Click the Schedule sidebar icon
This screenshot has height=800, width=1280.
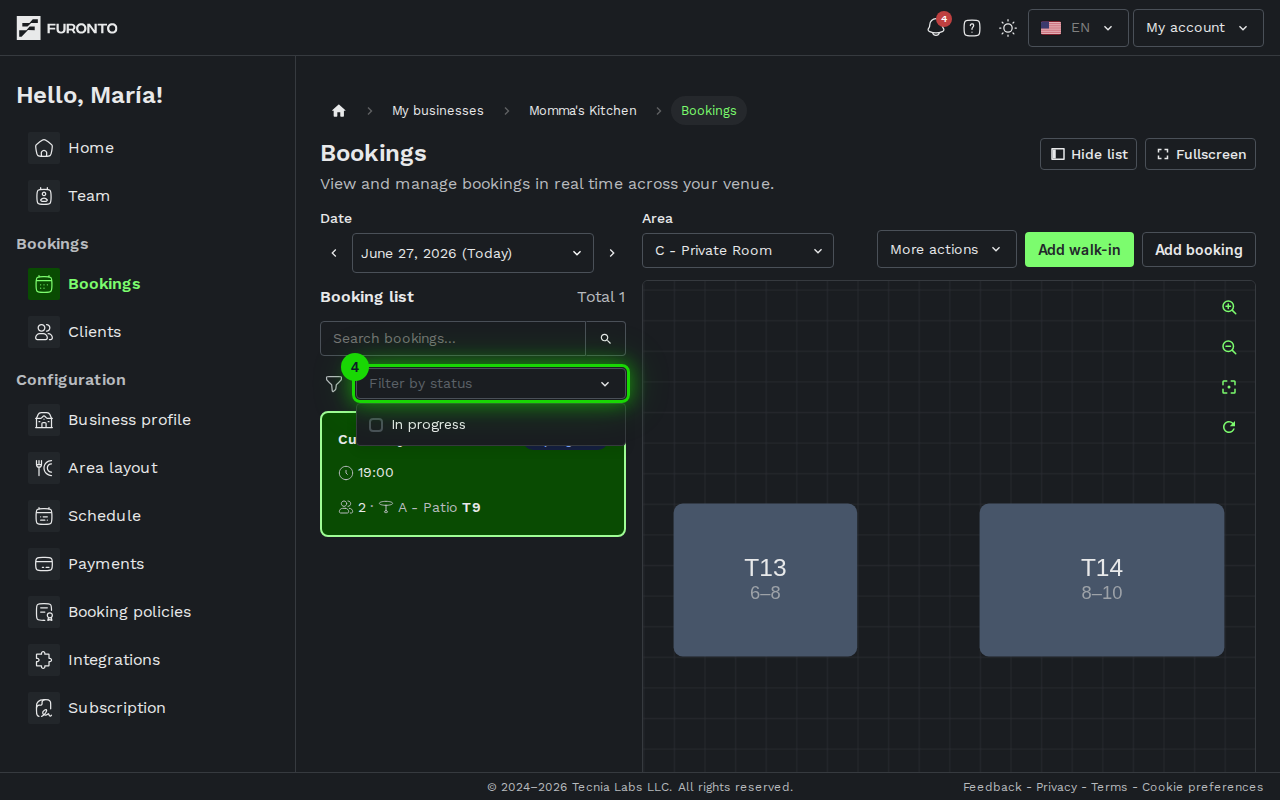point(44,516)
